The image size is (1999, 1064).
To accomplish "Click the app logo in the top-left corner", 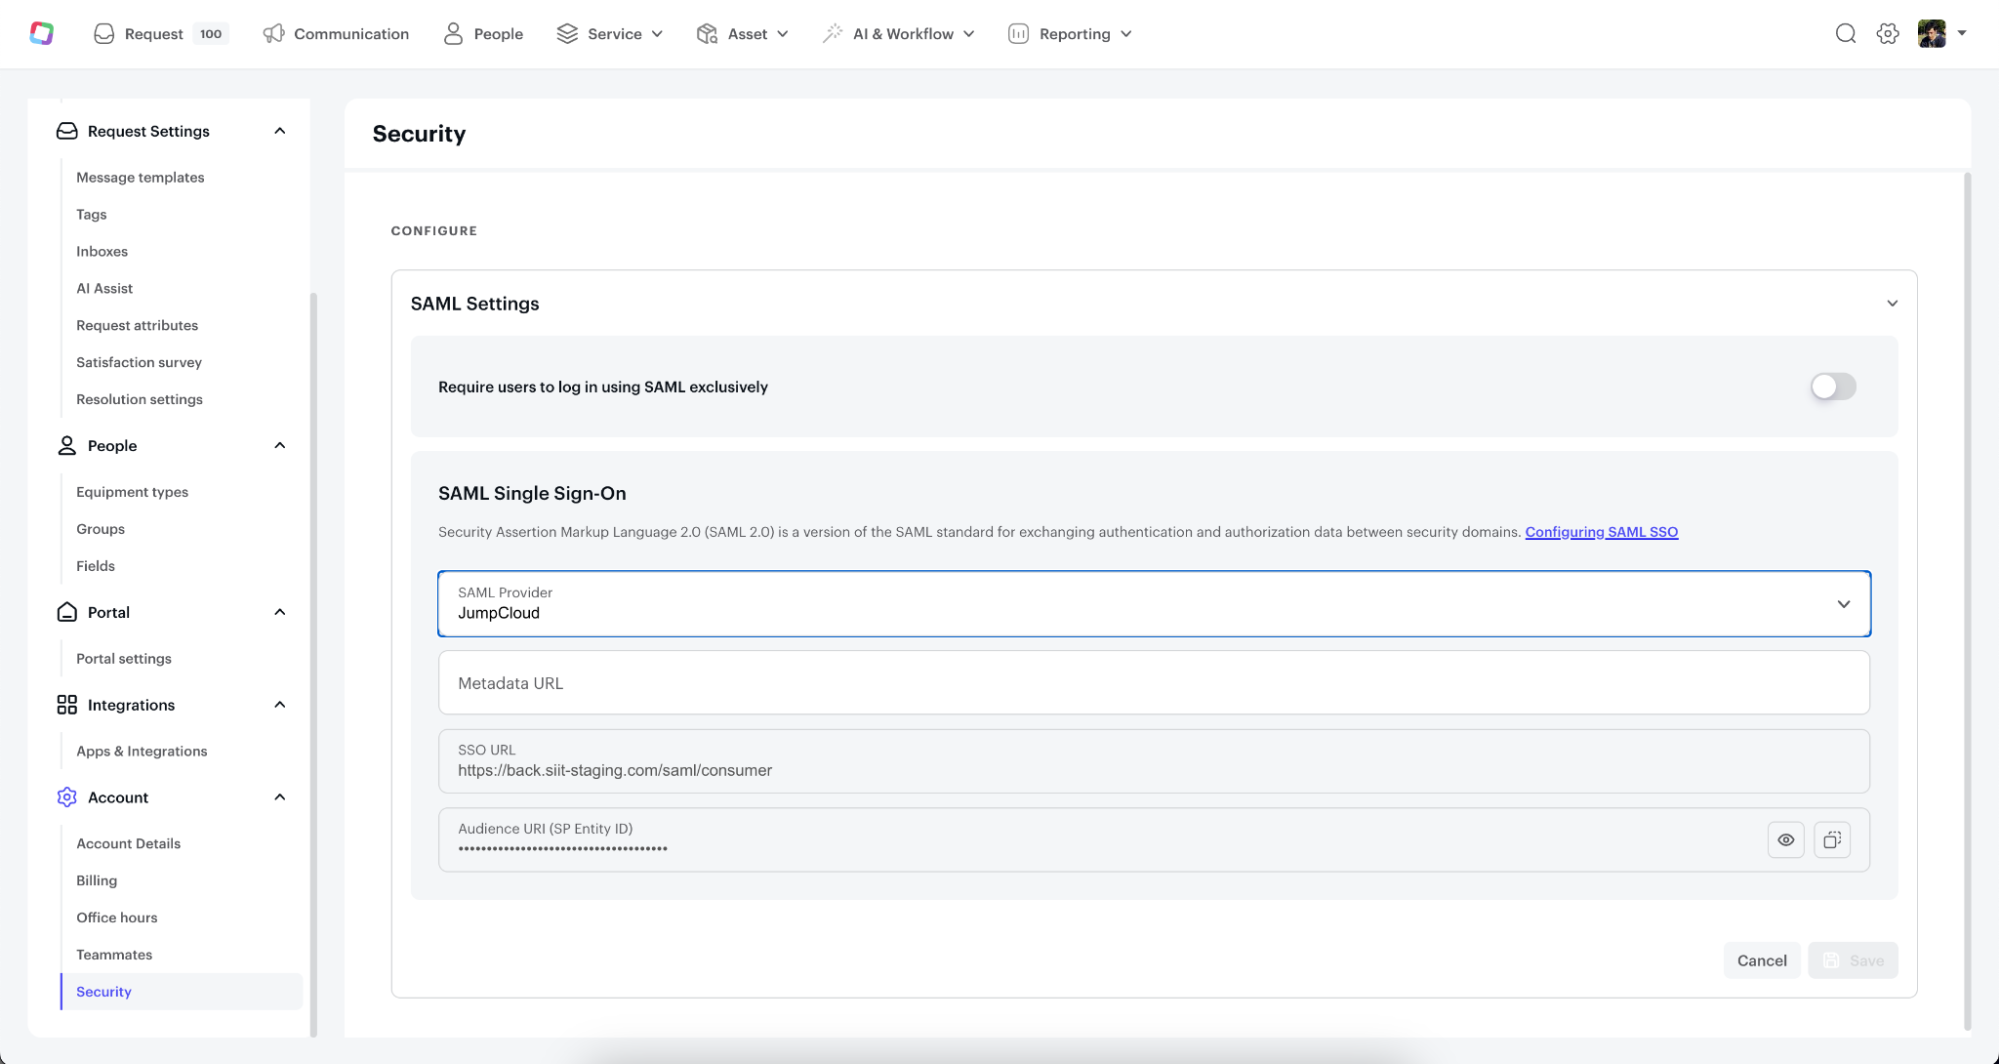I will tap(41, 33).
